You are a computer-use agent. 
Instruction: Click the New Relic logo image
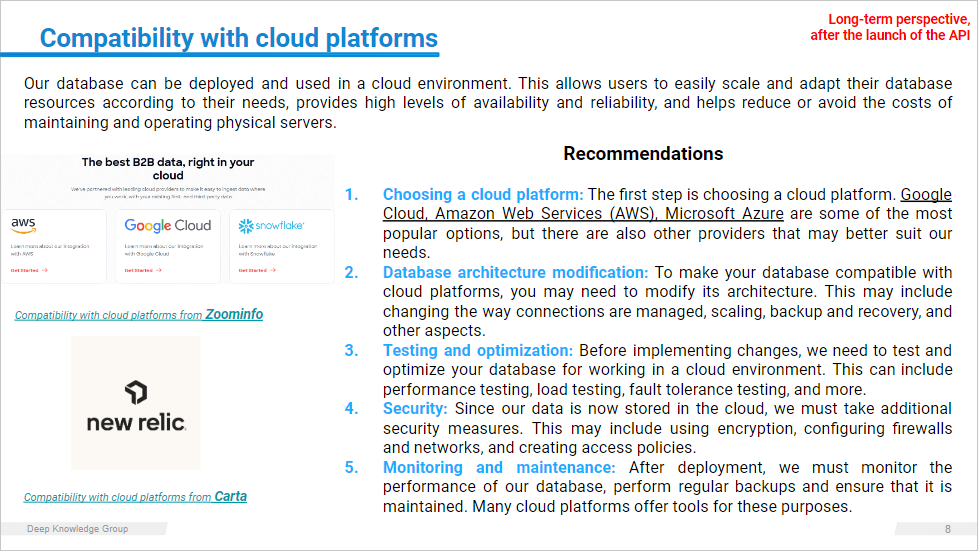[x=136, y=404]
